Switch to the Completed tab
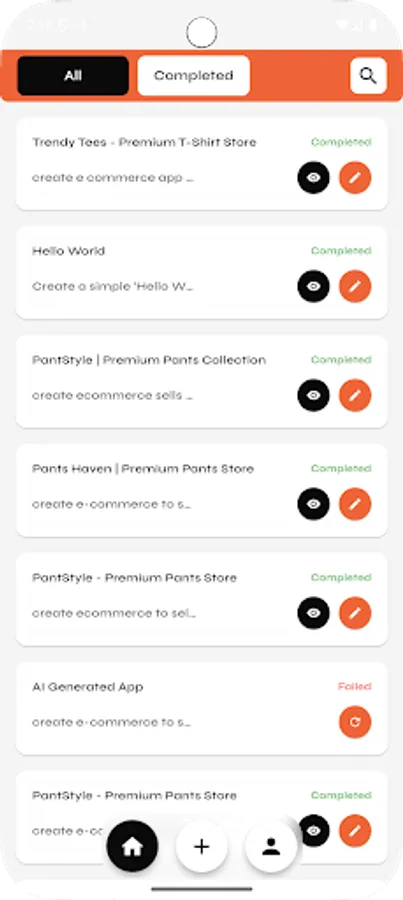The image size is (403, 900). coord(193,76)
